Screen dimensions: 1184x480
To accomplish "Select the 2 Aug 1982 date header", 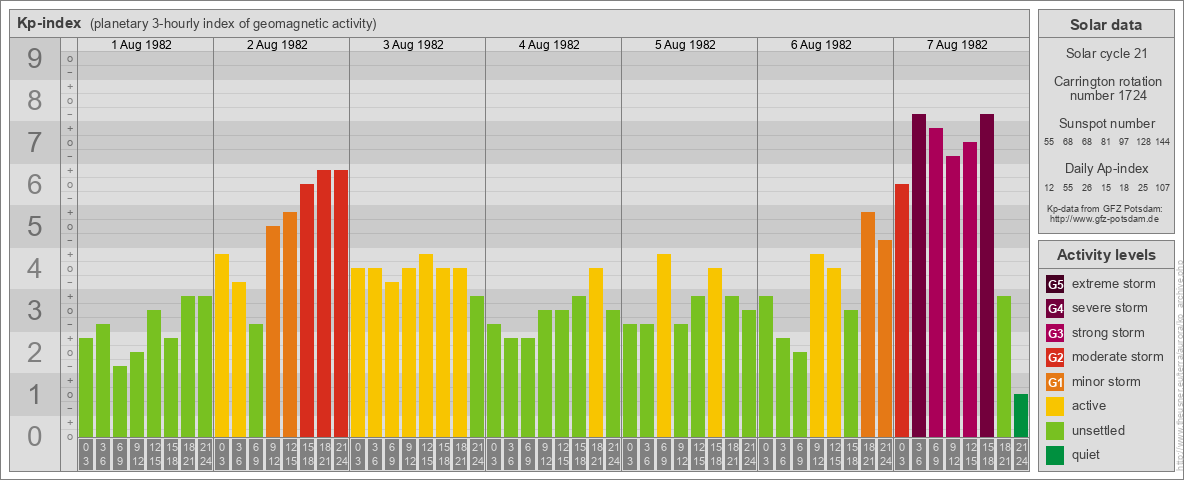I will click(x=277, y=45).
